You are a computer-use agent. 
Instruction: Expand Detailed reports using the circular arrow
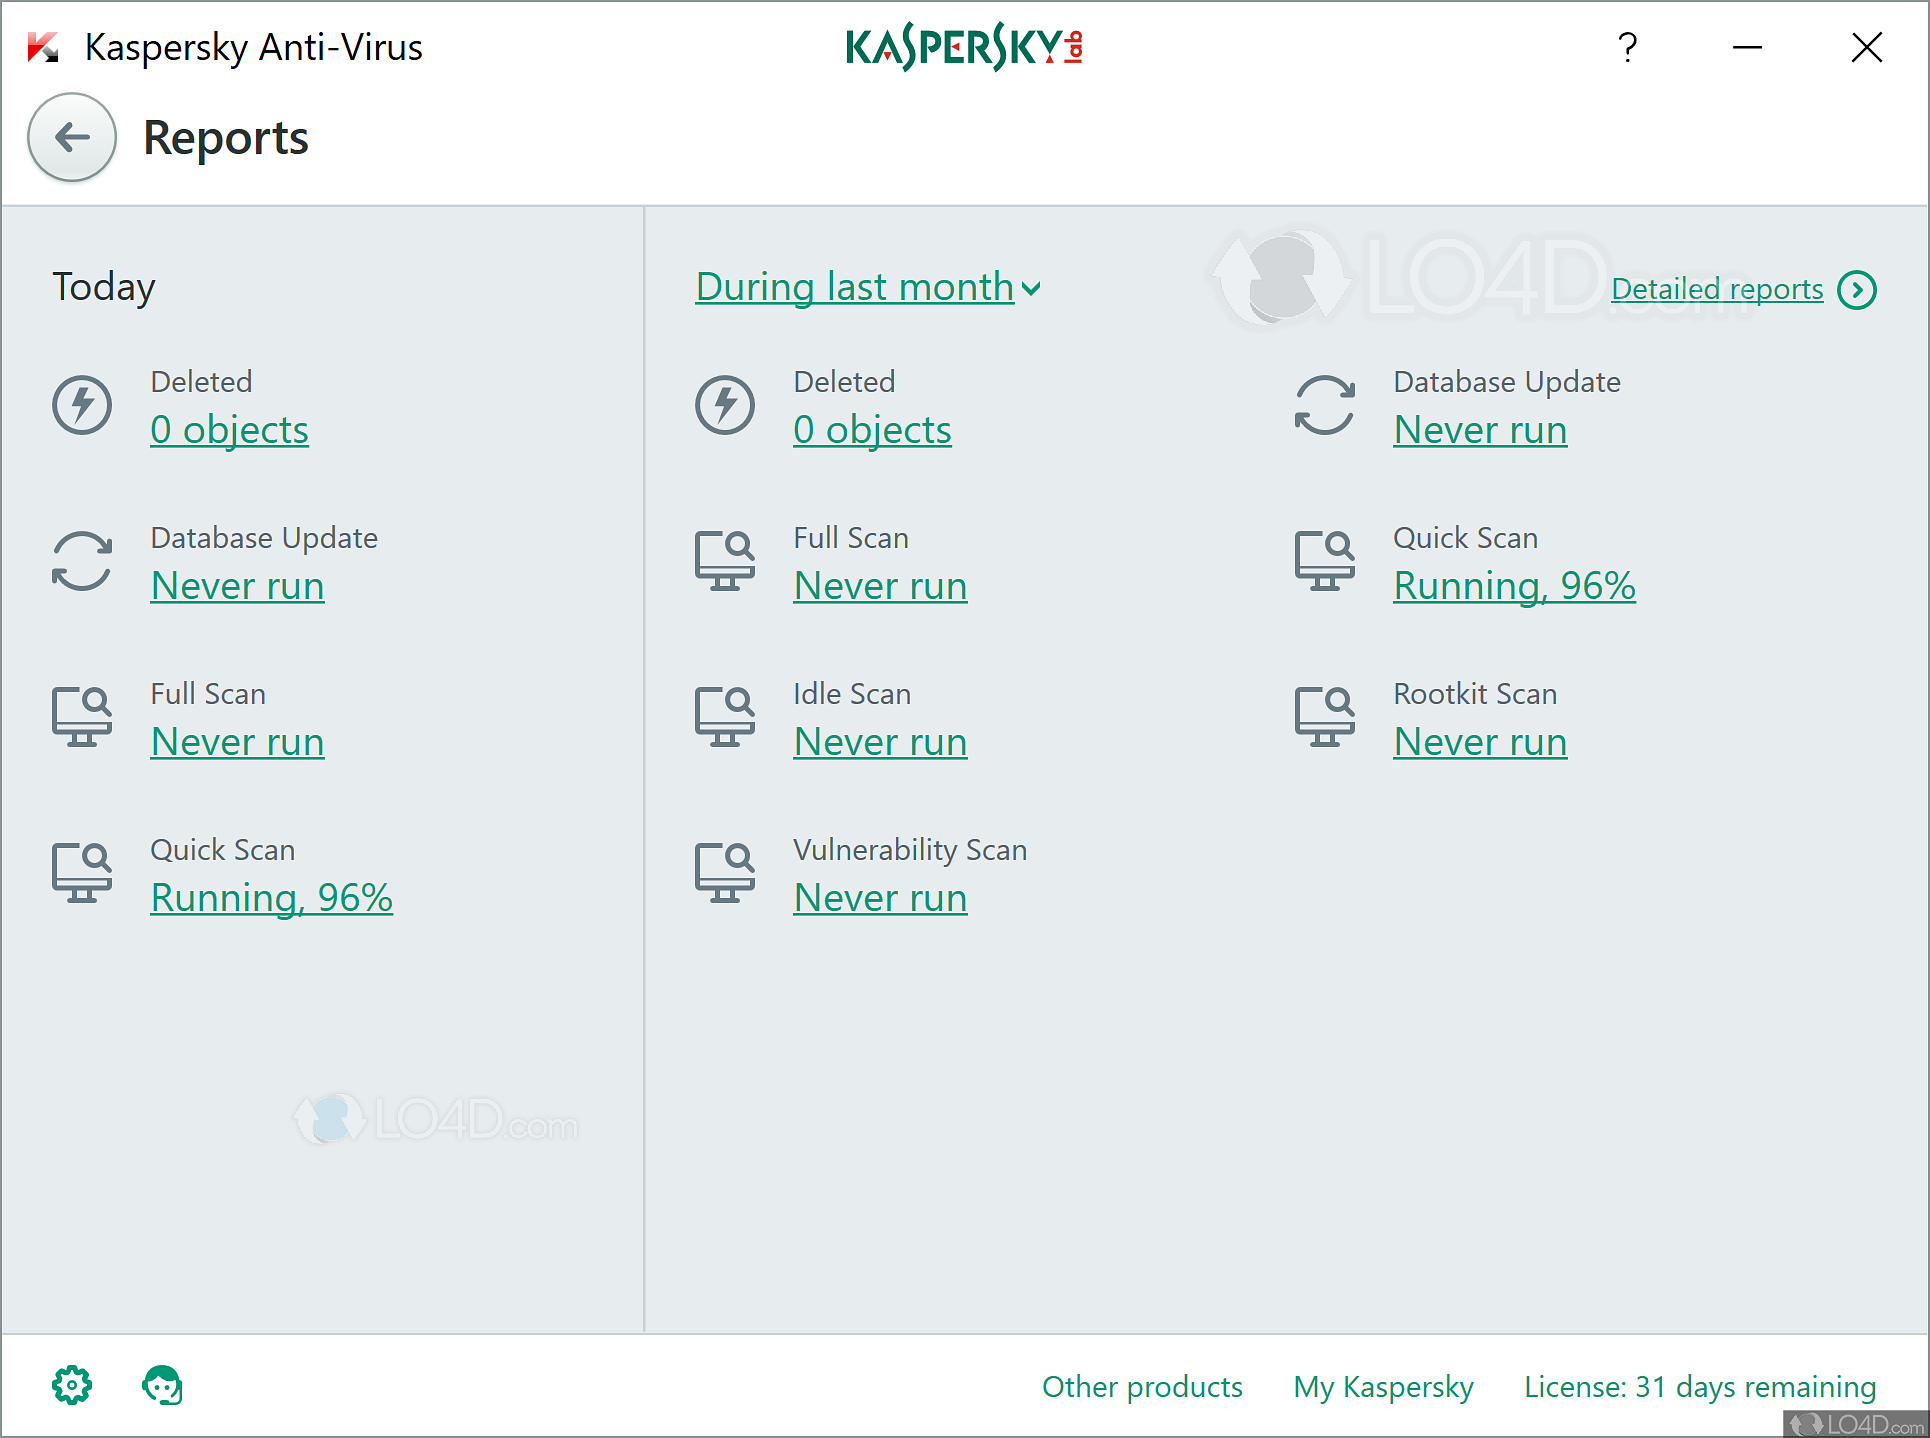[1858, 290]
